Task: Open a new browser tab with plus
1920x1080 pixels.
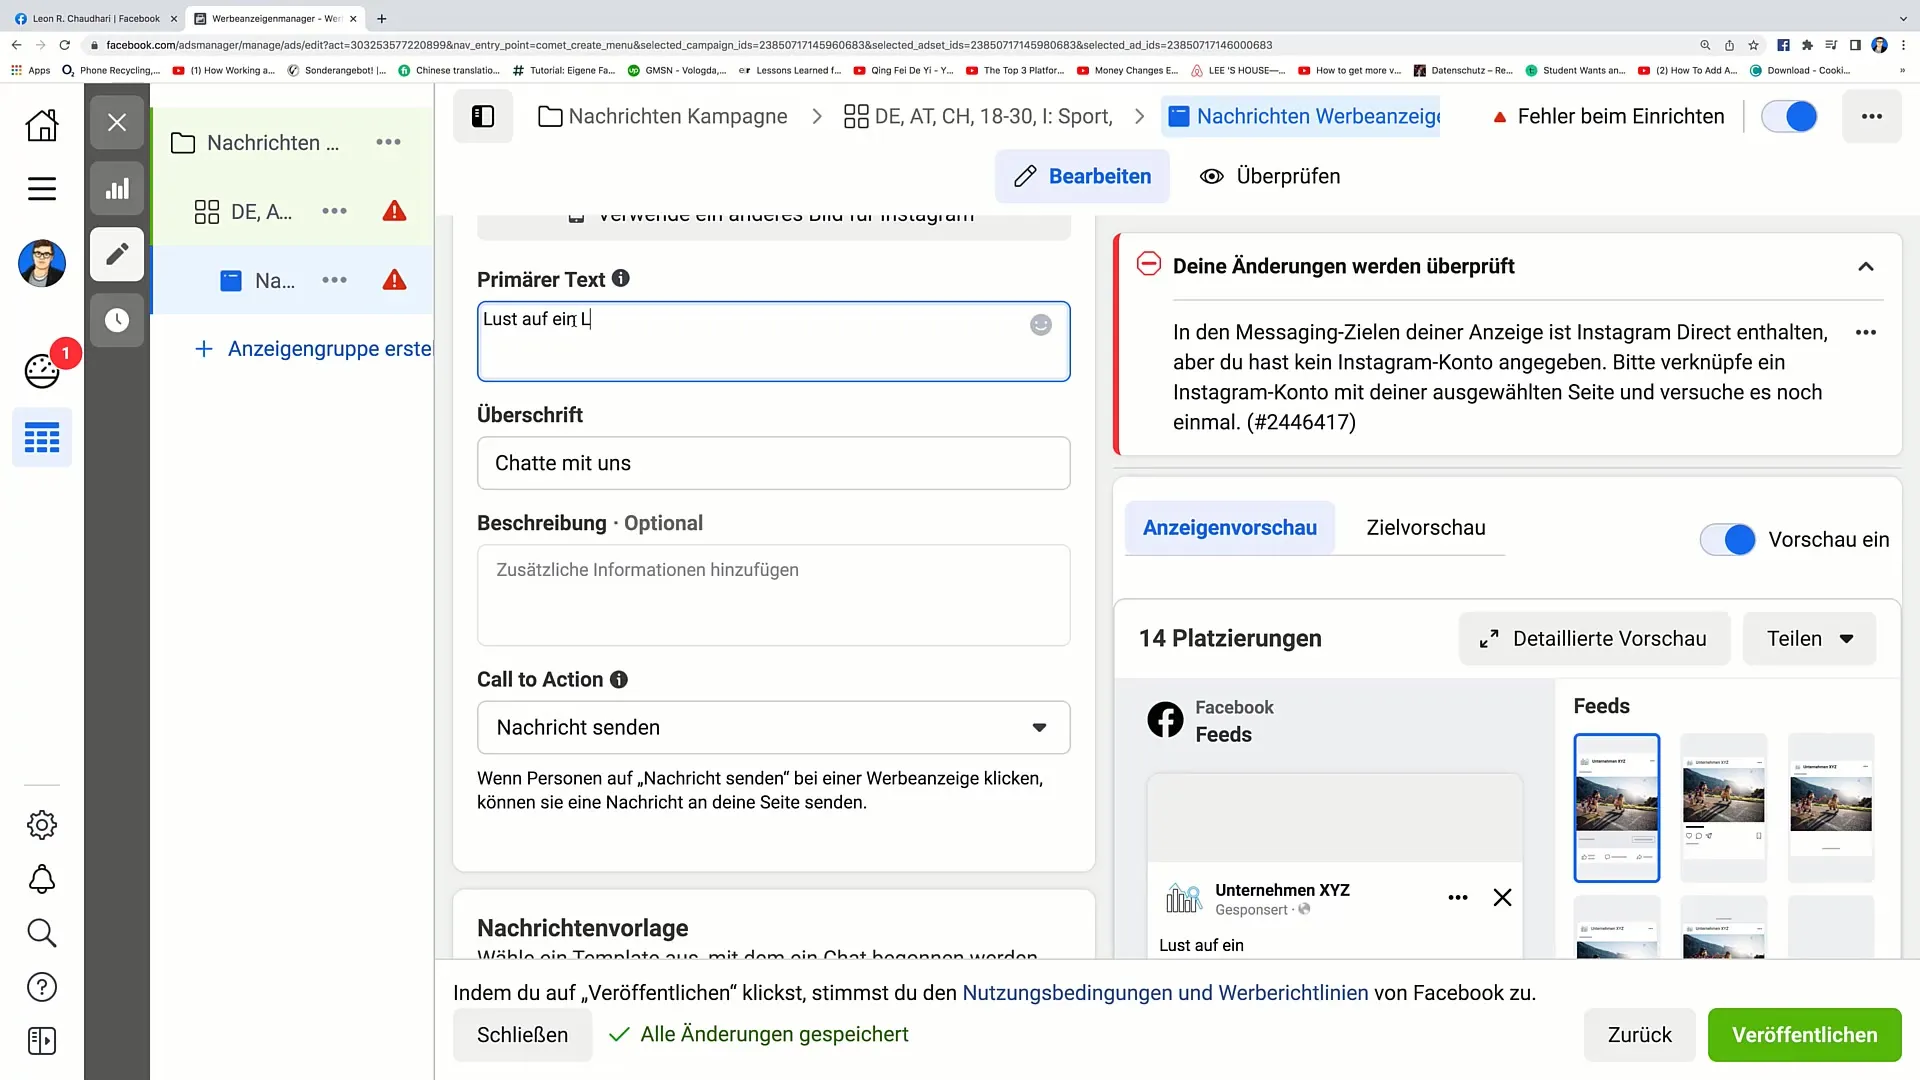Action: (381, 18)
